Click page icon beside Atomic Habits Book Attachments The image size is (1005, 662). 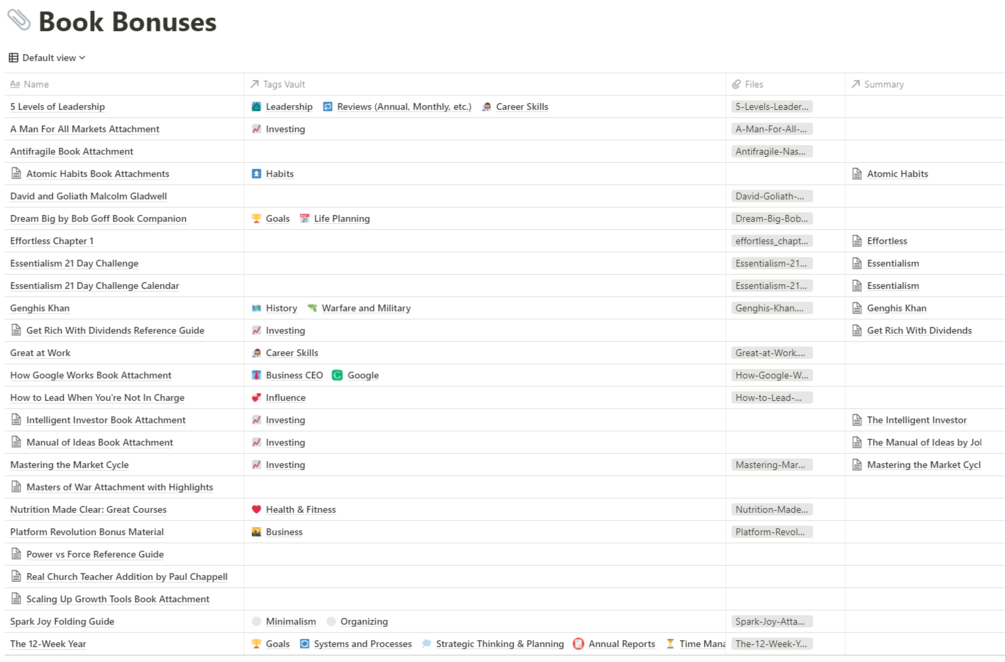click(x=17, y=173)
